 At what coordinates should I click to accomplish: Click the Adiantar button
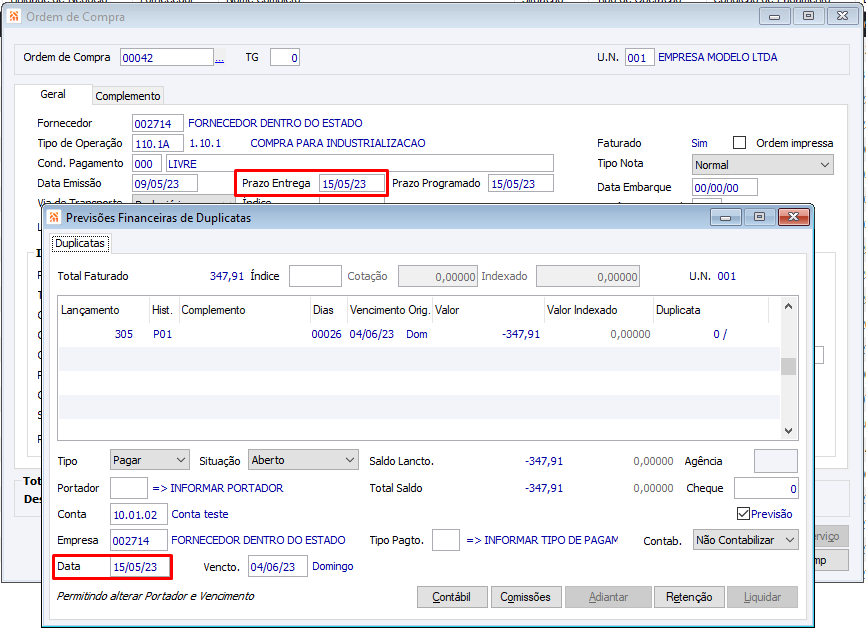608,597
